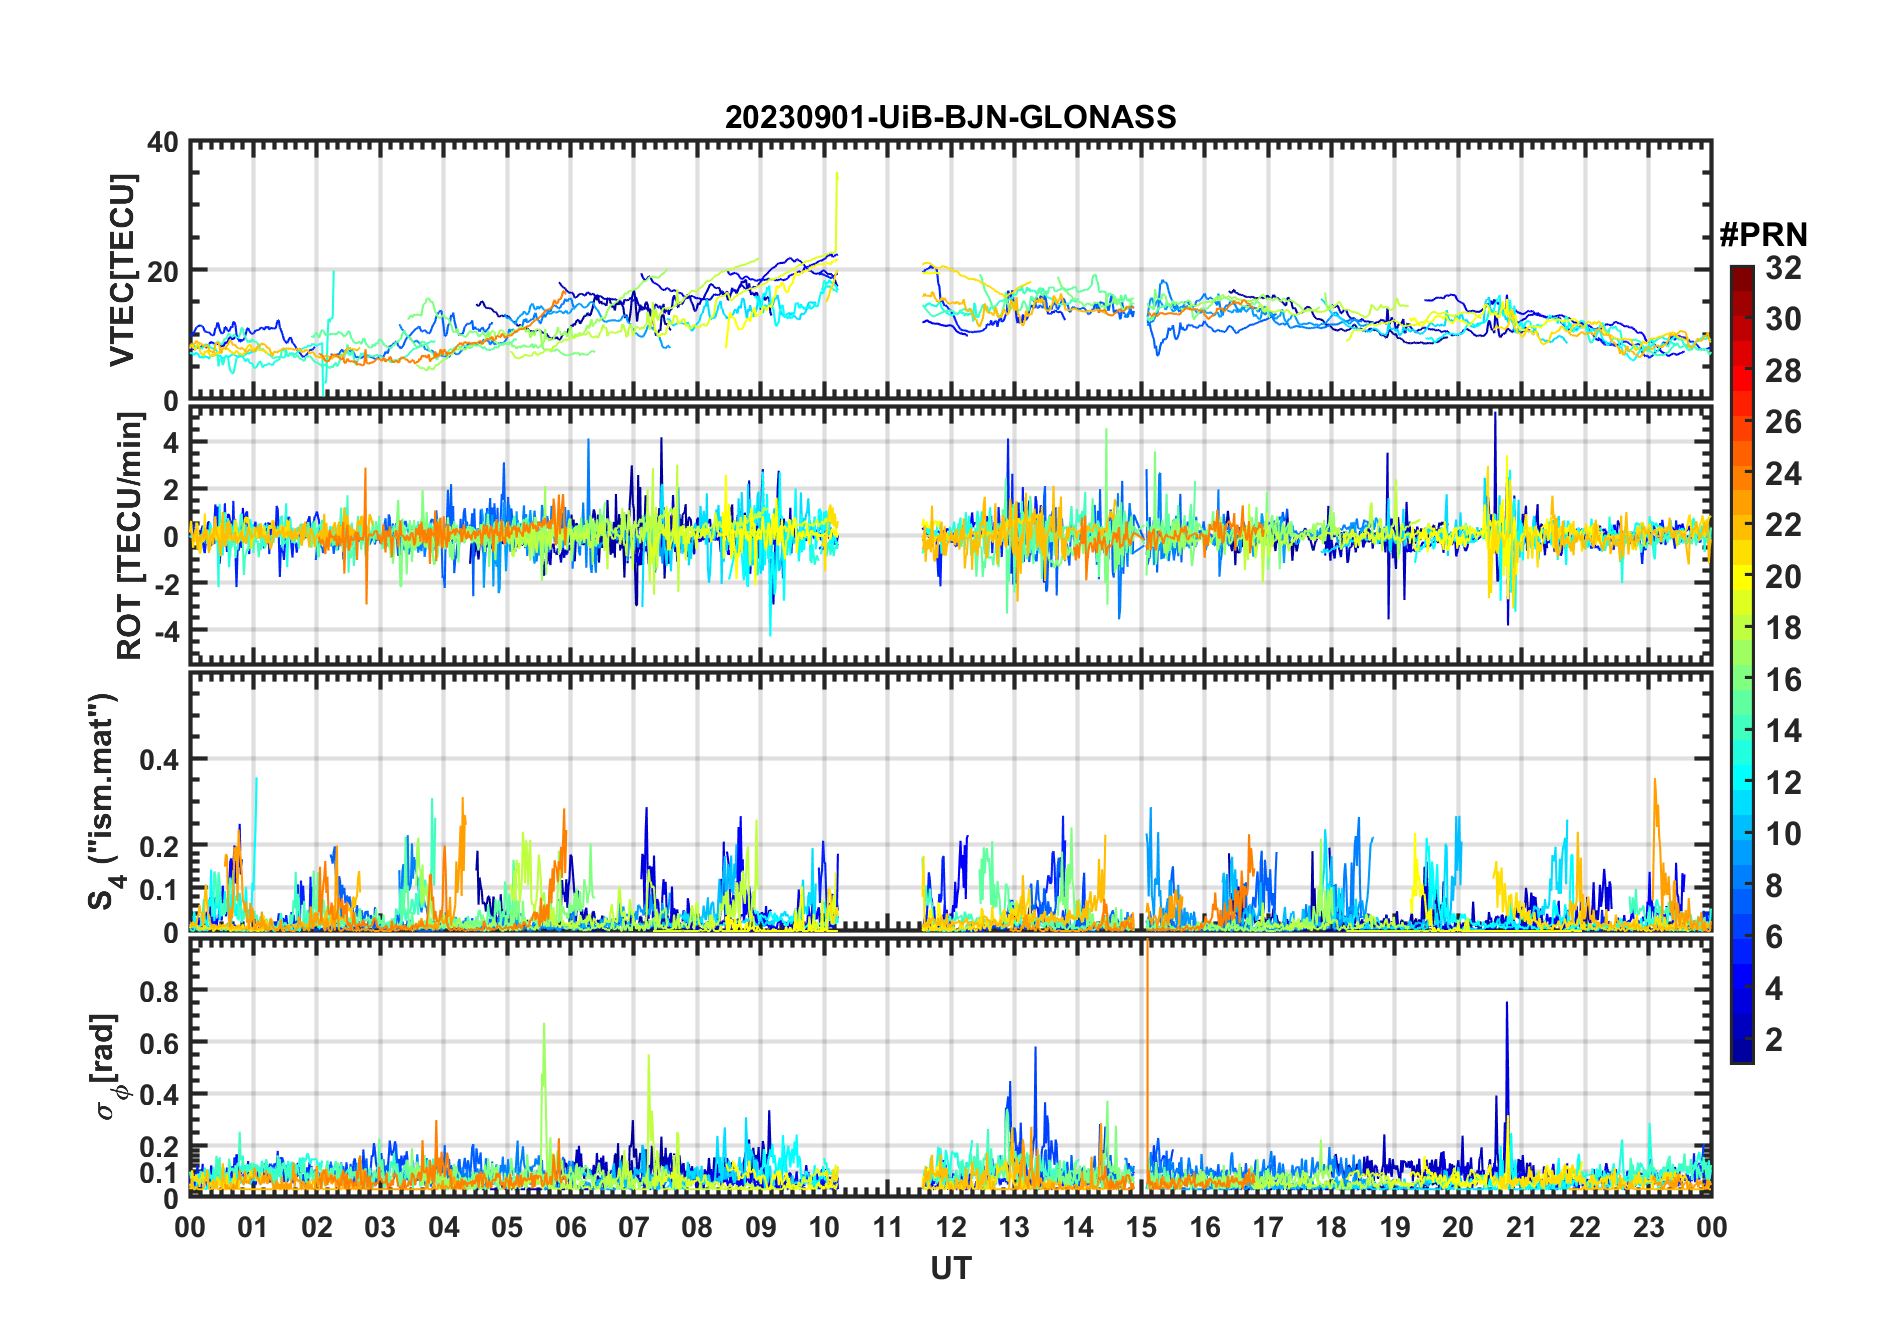Click the UT x-axis label
The width and height of the screenshot is (1902, 1330).
950,1268
